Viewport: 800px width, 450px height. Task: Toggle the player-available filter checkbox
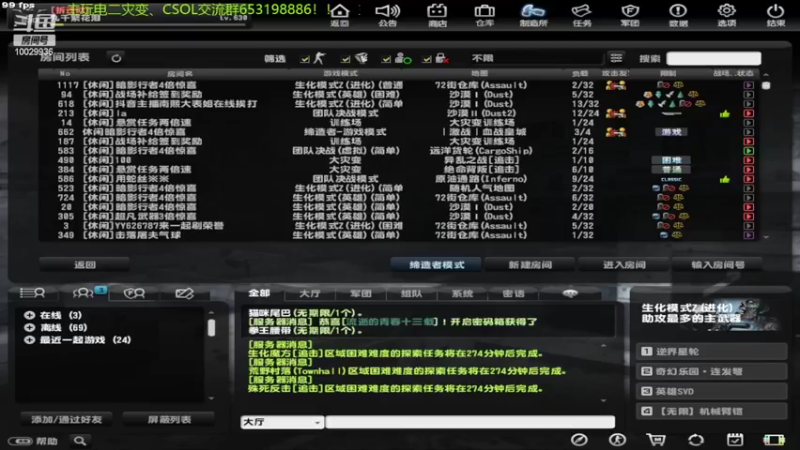pos(386,59)
